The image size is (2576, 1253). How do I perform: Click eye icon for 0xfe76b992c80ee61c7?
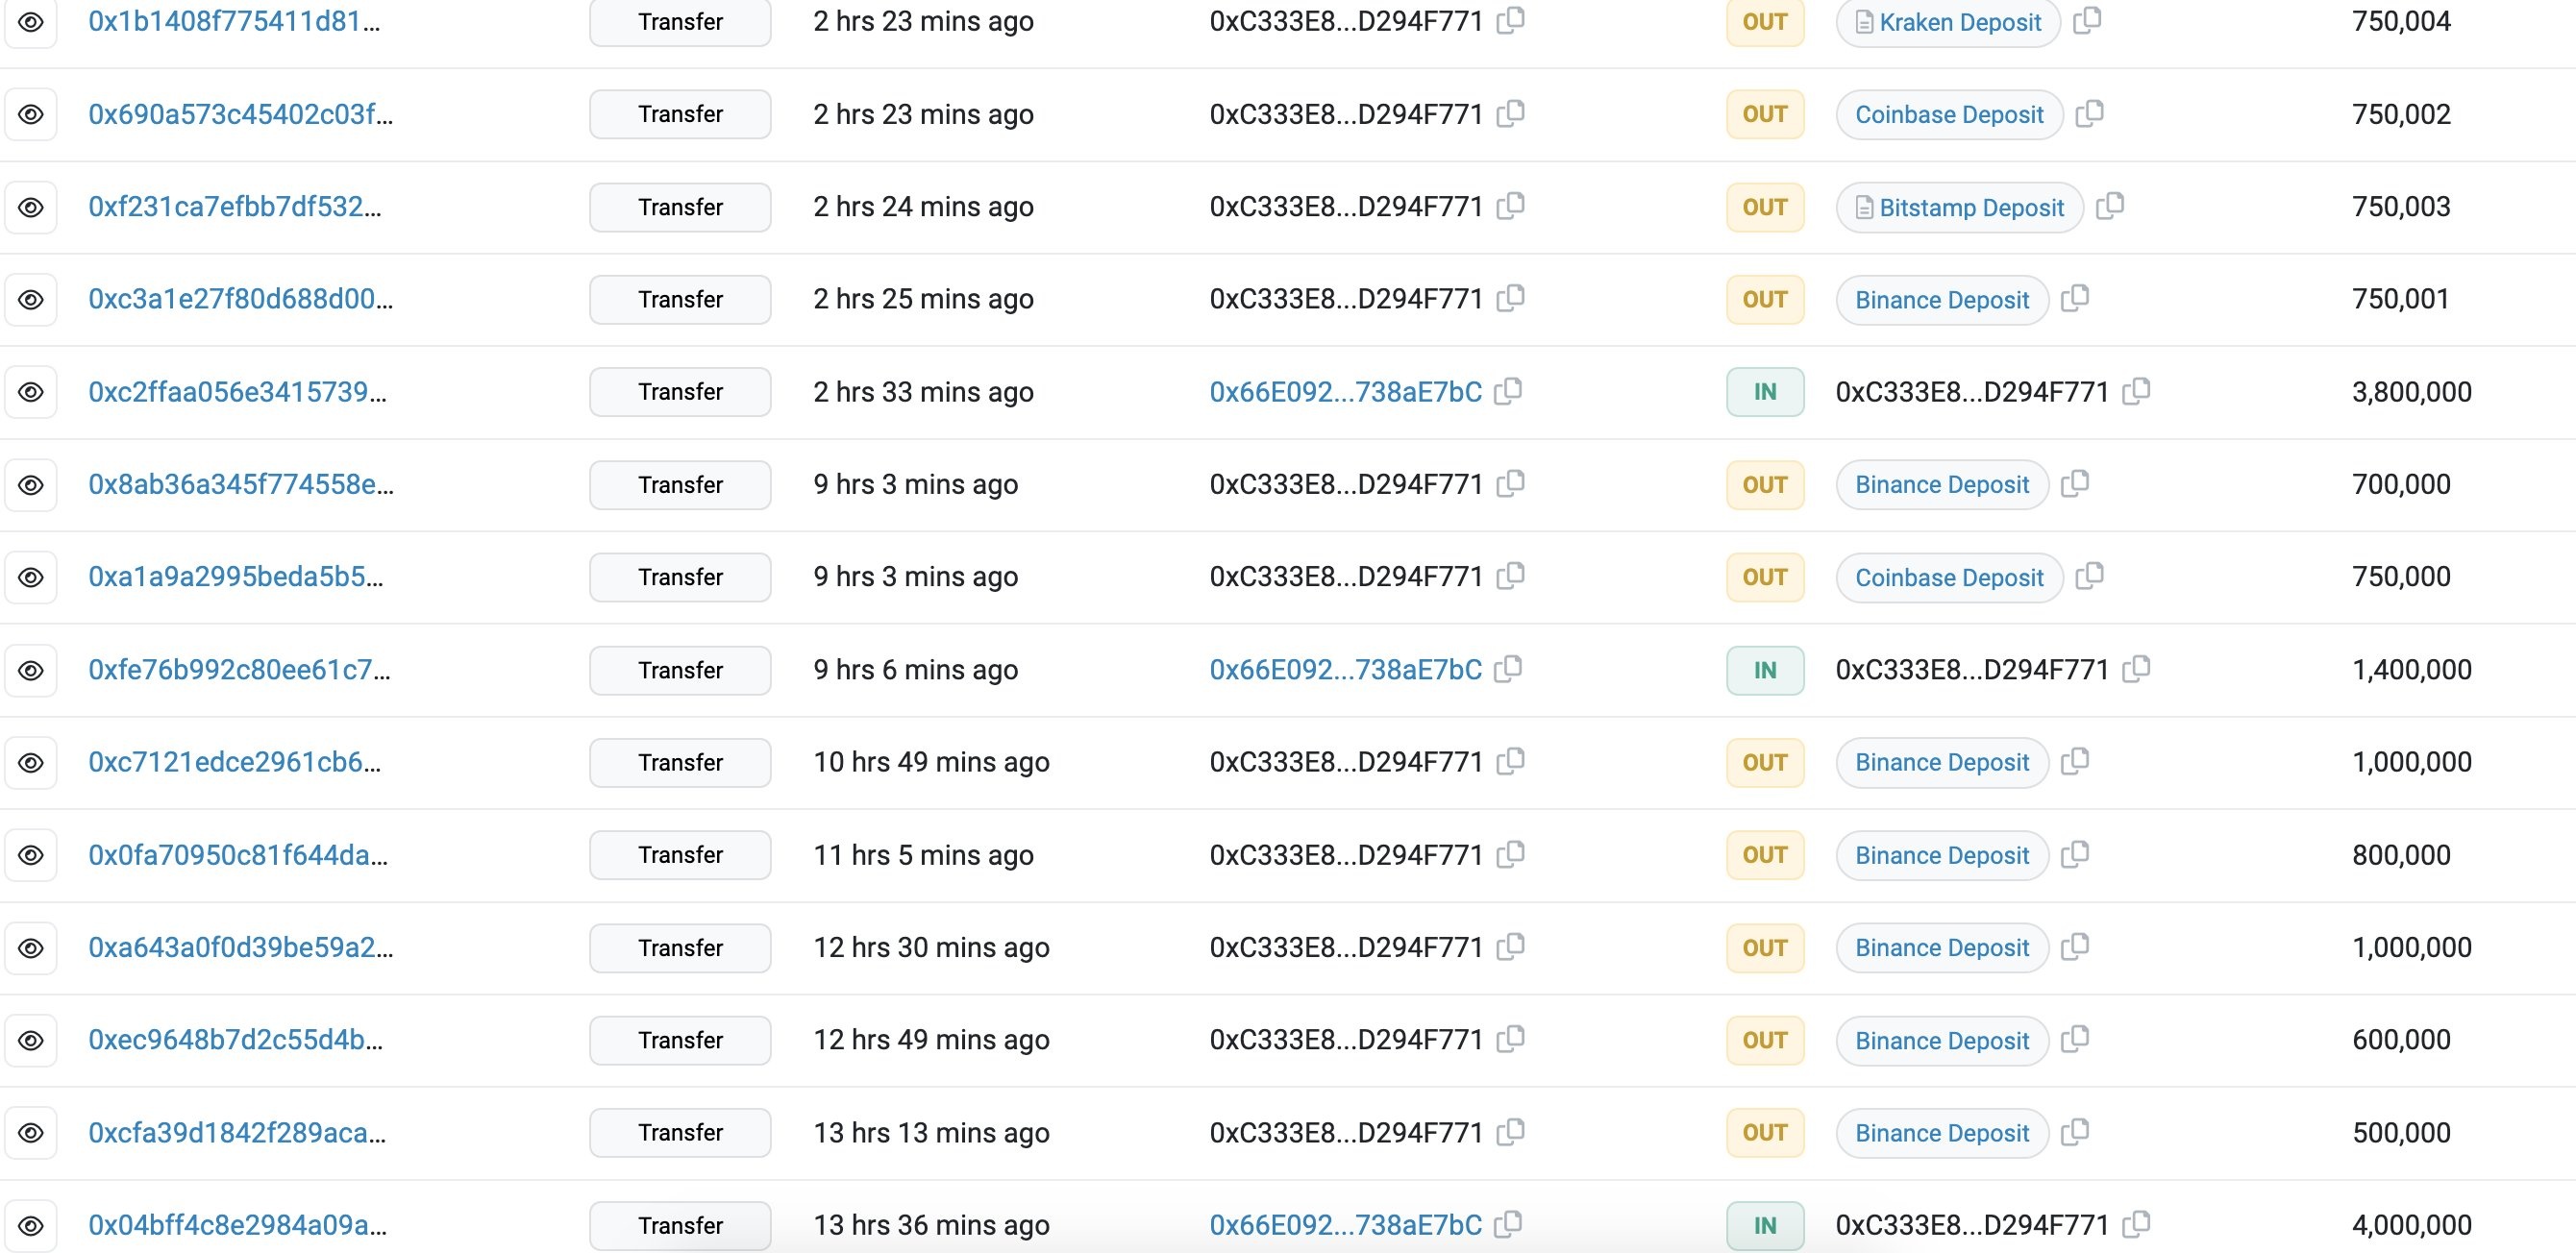[x=31, y=670]
